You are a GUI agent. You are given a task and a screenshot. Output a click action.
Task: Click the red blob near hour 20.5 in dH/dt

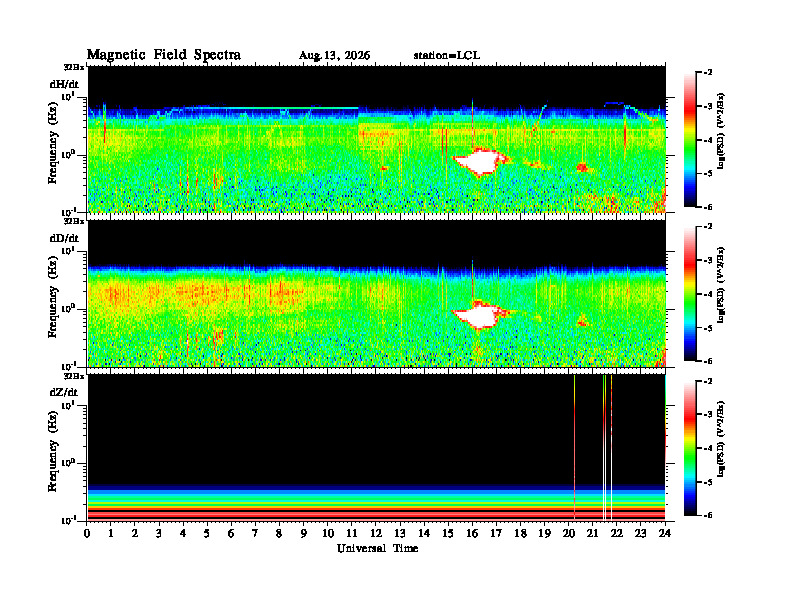pos(582,167)
